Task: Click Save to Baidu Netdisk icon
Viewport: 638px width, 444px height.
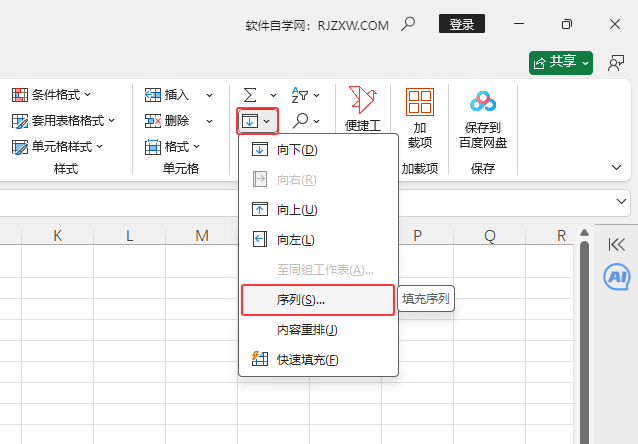Action: pyautogui.click(x=483, y=118)
